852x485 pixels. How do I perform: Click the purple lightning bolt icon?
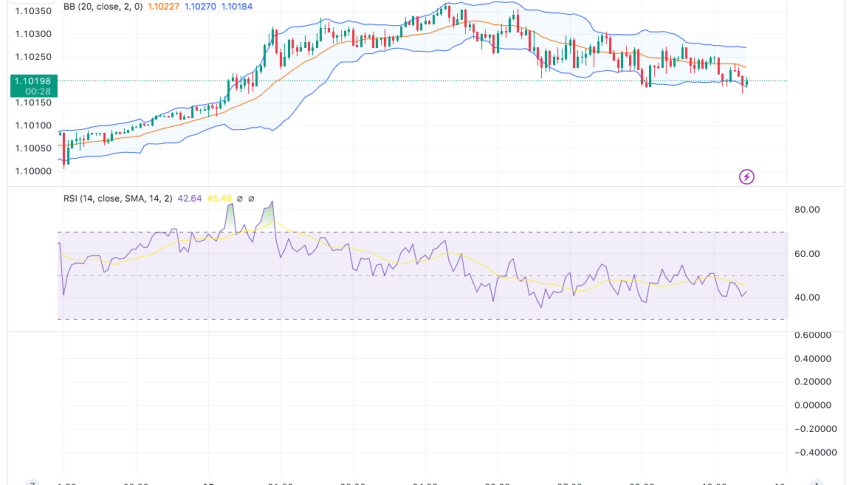(747, 177)
